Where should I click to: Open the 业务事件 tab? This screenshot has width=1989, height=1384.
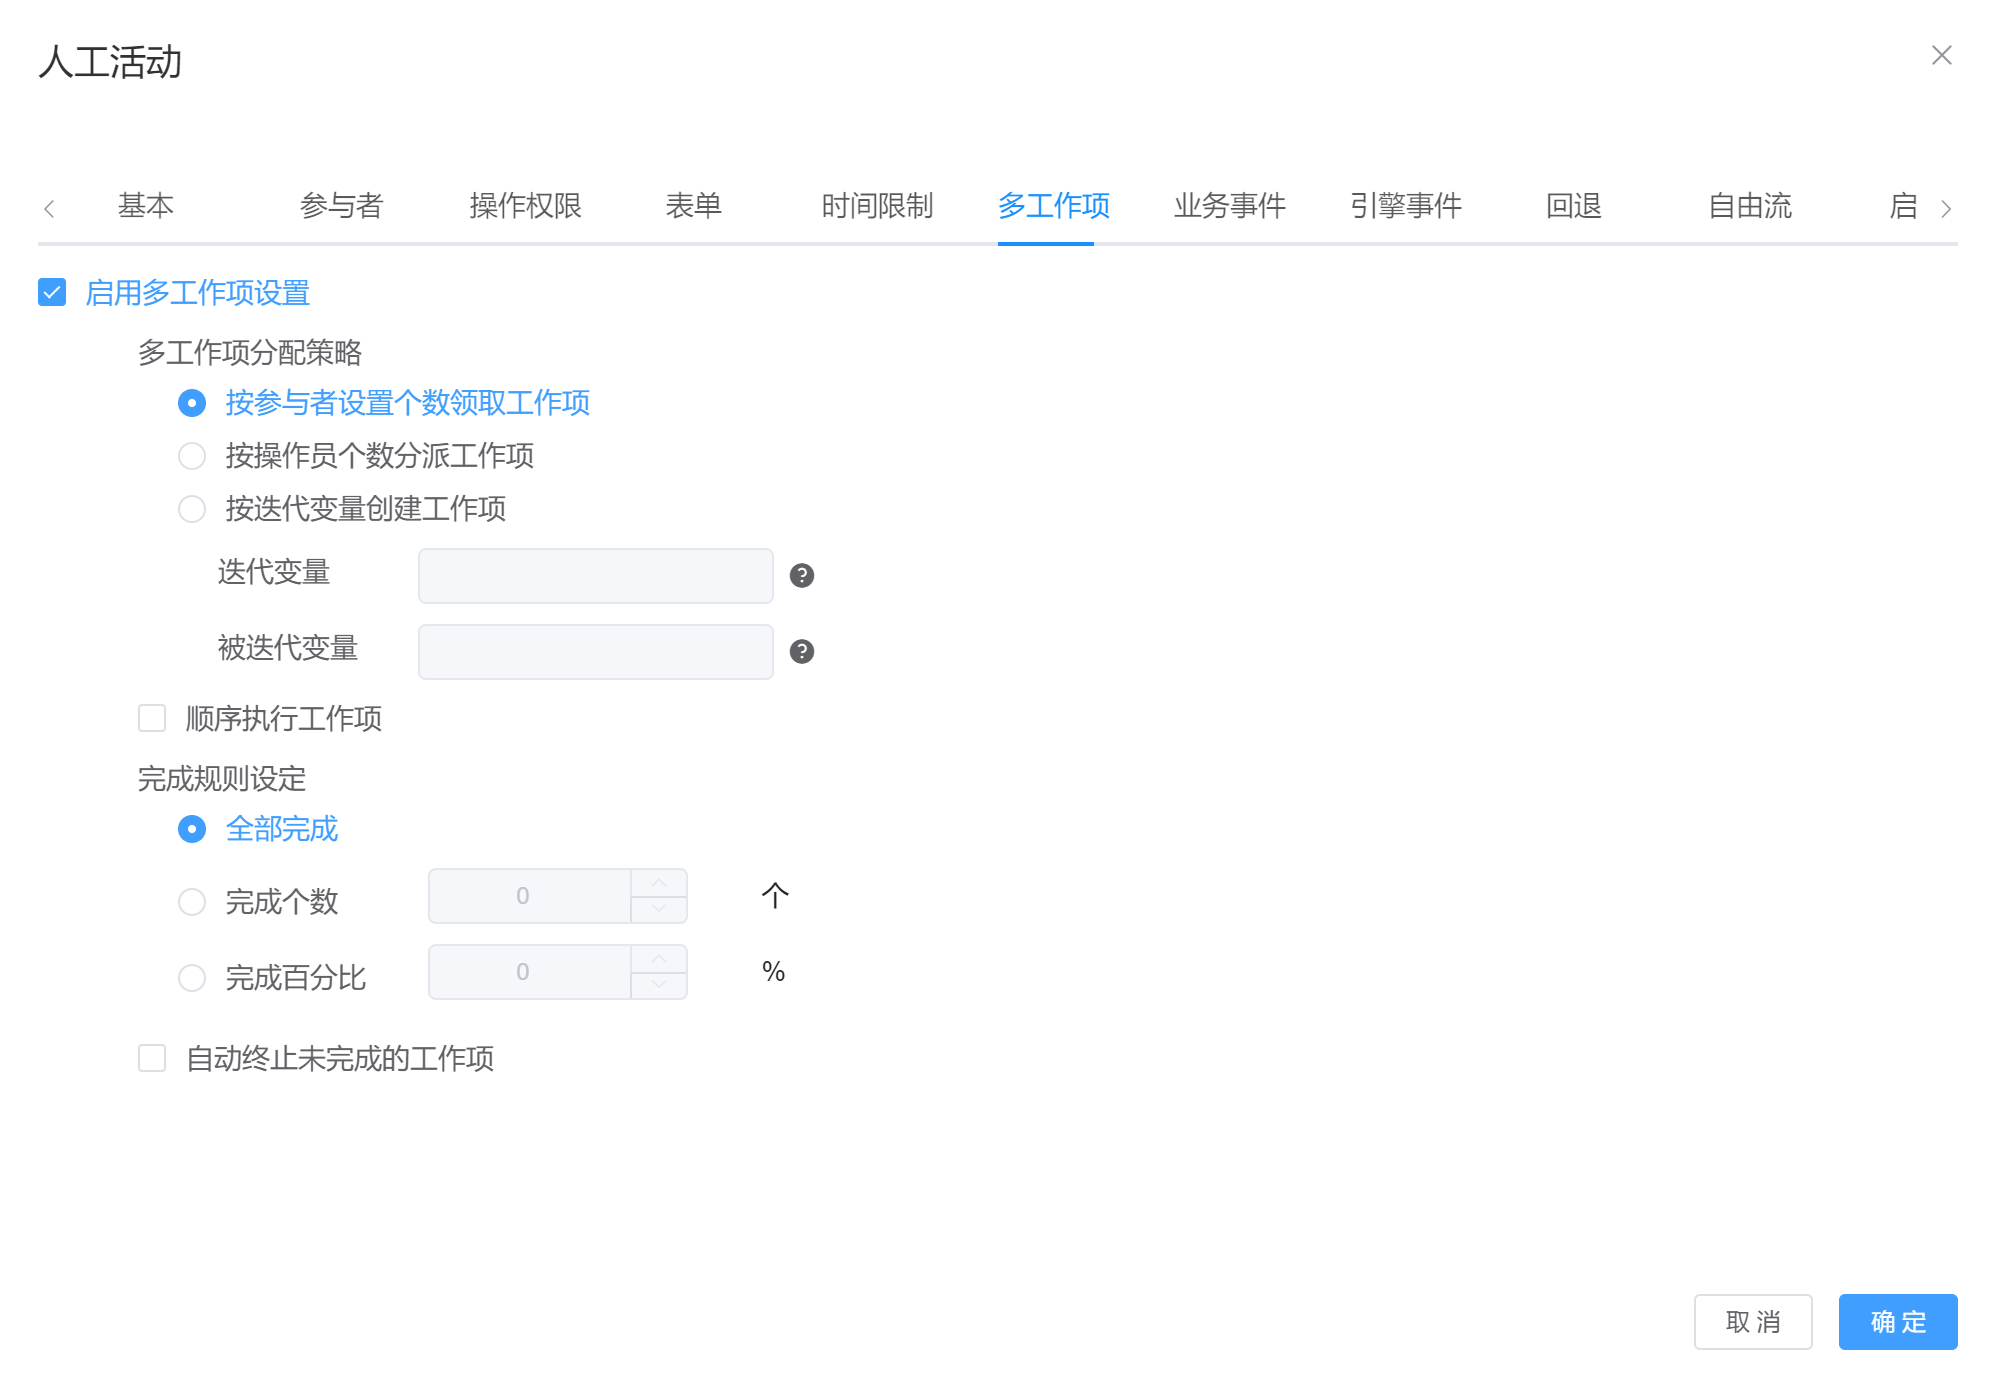1229,206
